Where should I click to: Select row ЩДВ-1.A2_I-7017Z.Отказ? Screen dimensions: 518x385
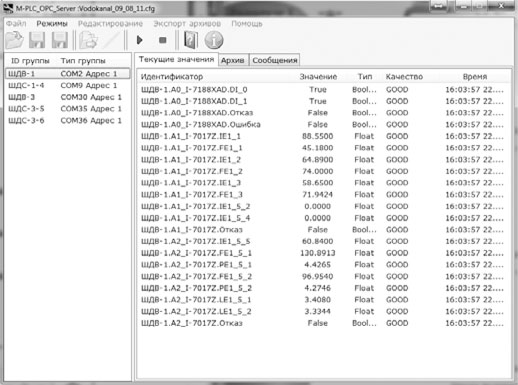coord(324,323)
